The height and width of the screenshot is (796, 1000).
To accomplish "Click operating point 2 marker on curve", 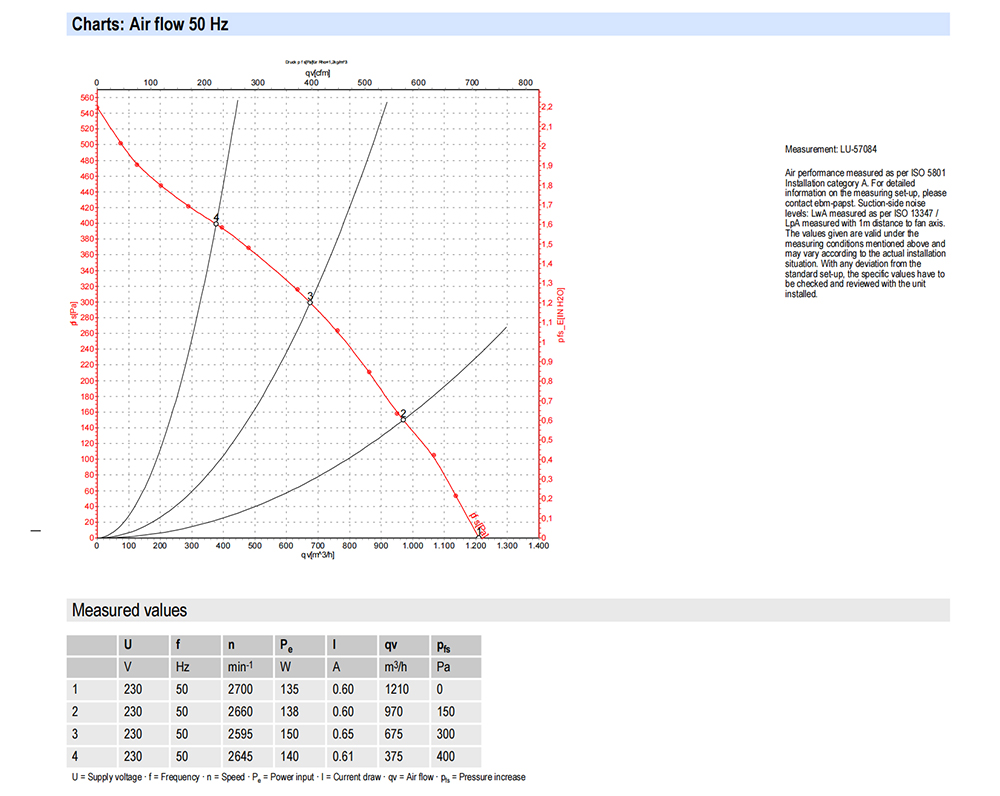I will coord(403,419).
